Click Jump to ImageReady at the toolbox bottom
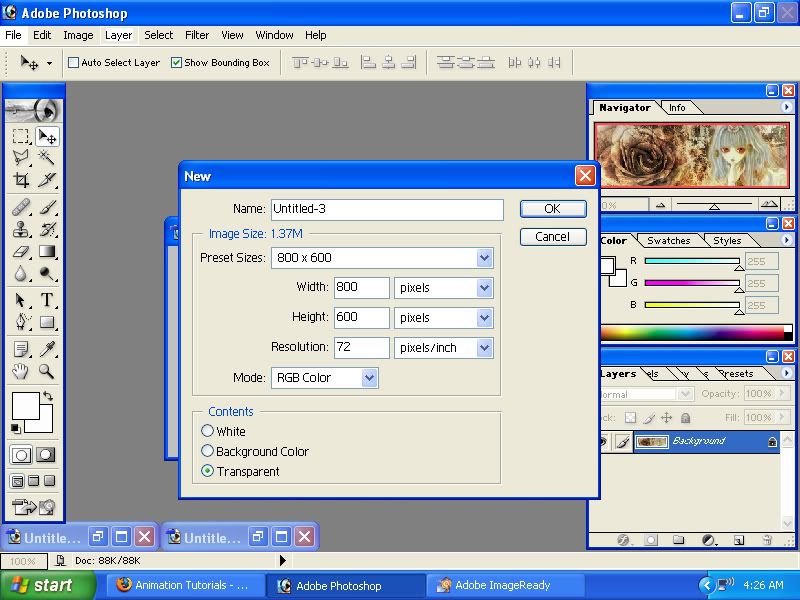 click(34, 507)
